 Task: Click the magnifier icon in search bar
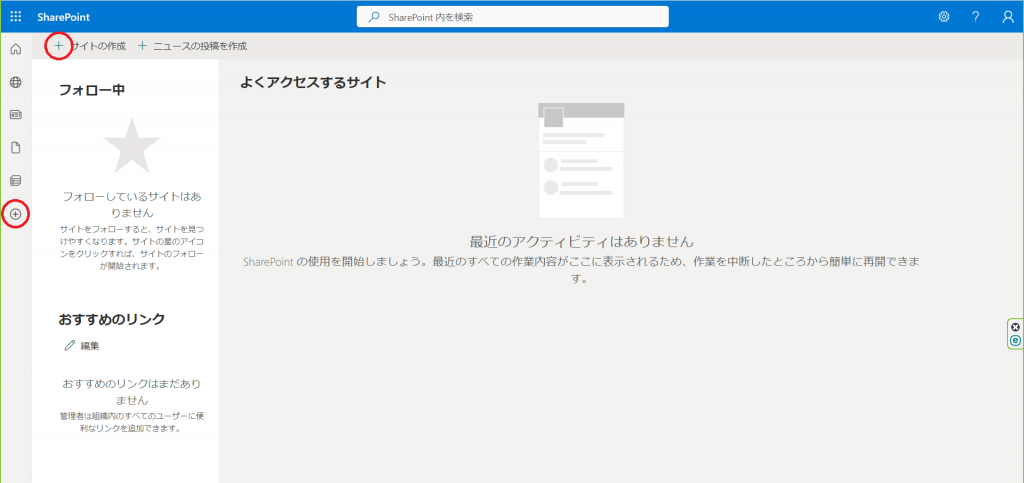point(374,17)
